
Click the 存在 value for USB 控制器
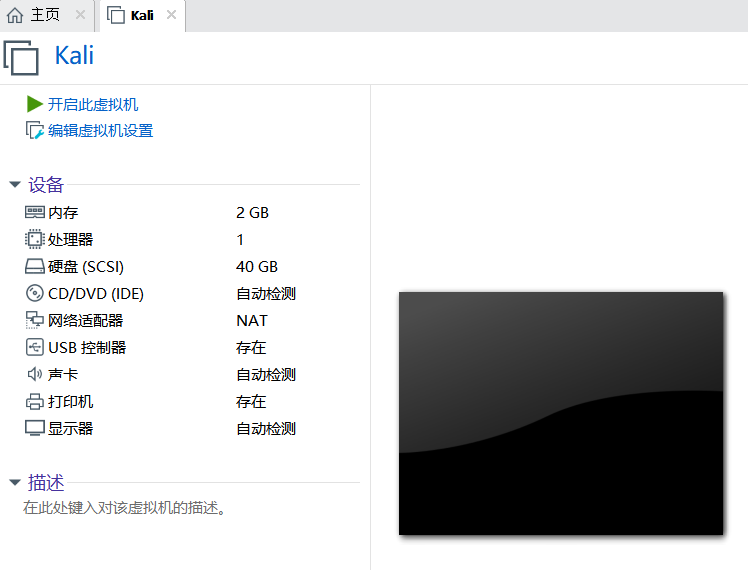coord(251,348)
